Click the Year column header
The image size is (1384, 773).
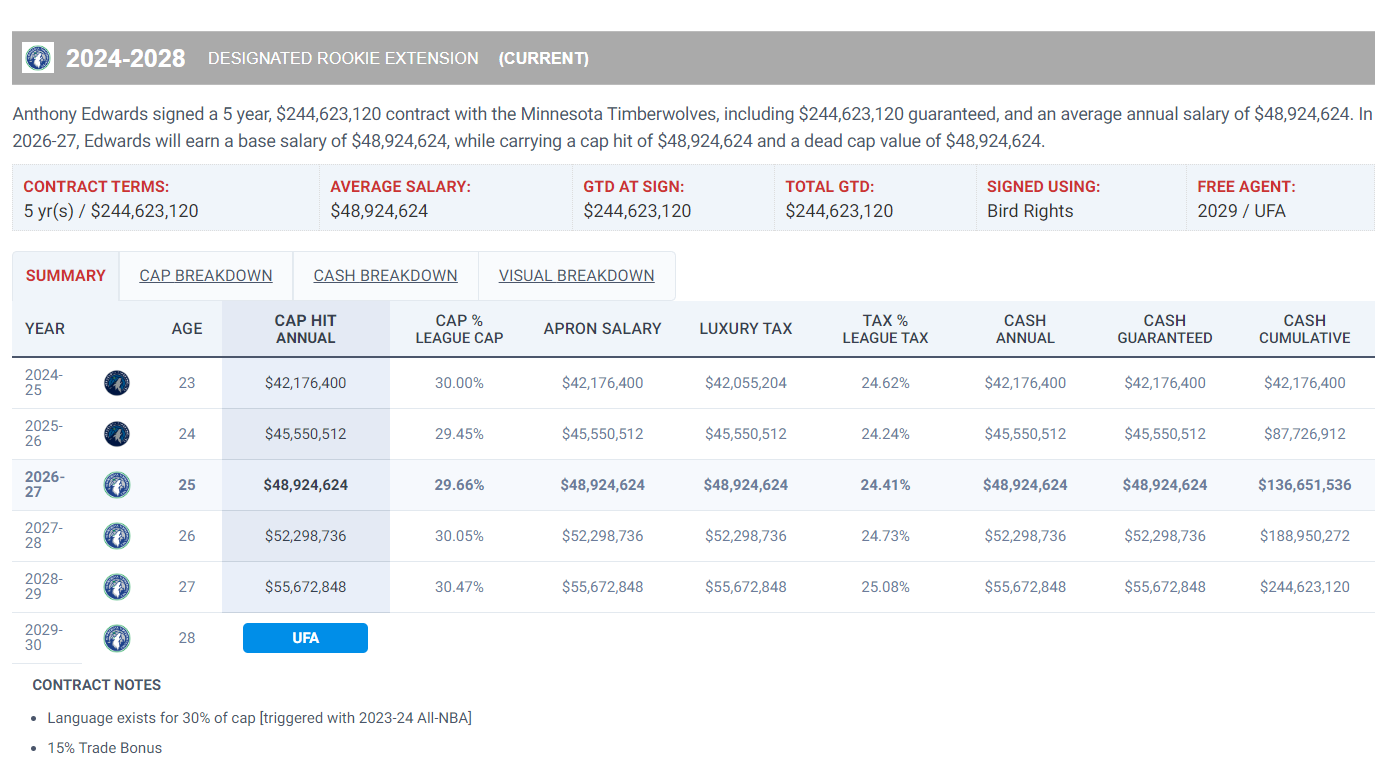[x=45, y=329]
